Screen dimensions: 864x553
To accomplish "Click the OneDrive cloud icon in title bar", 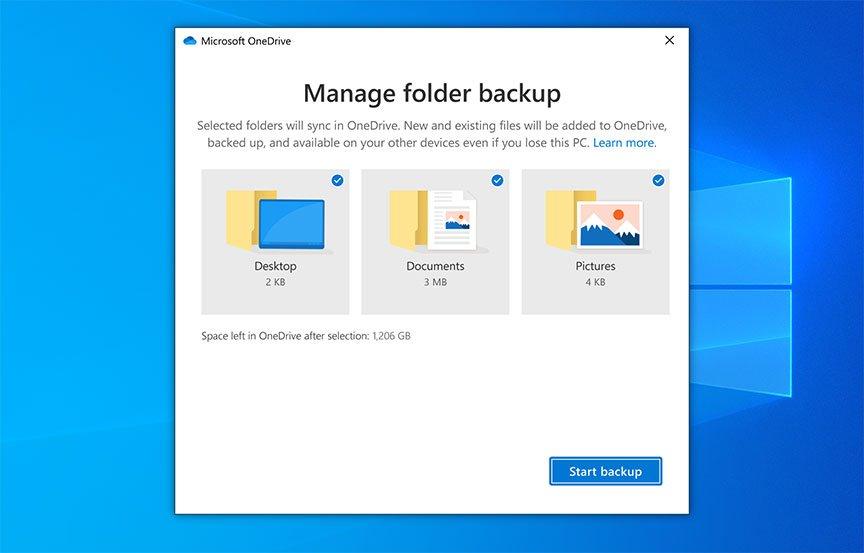I will coord(190,41).
